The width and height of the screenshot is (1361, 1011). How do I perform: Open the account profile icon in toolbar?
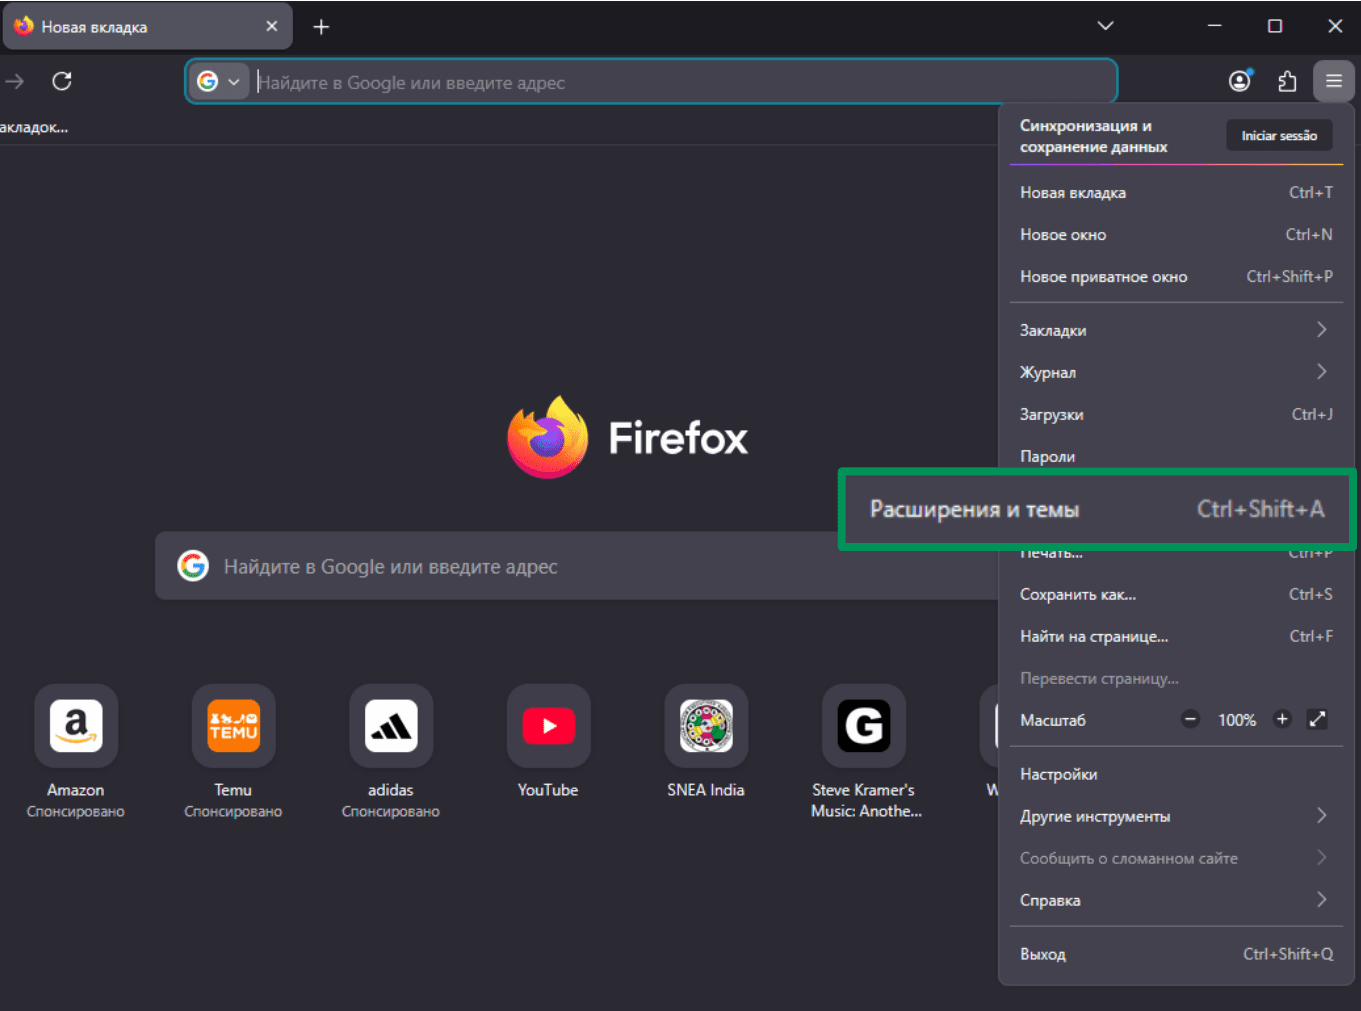pos(1240,81)
